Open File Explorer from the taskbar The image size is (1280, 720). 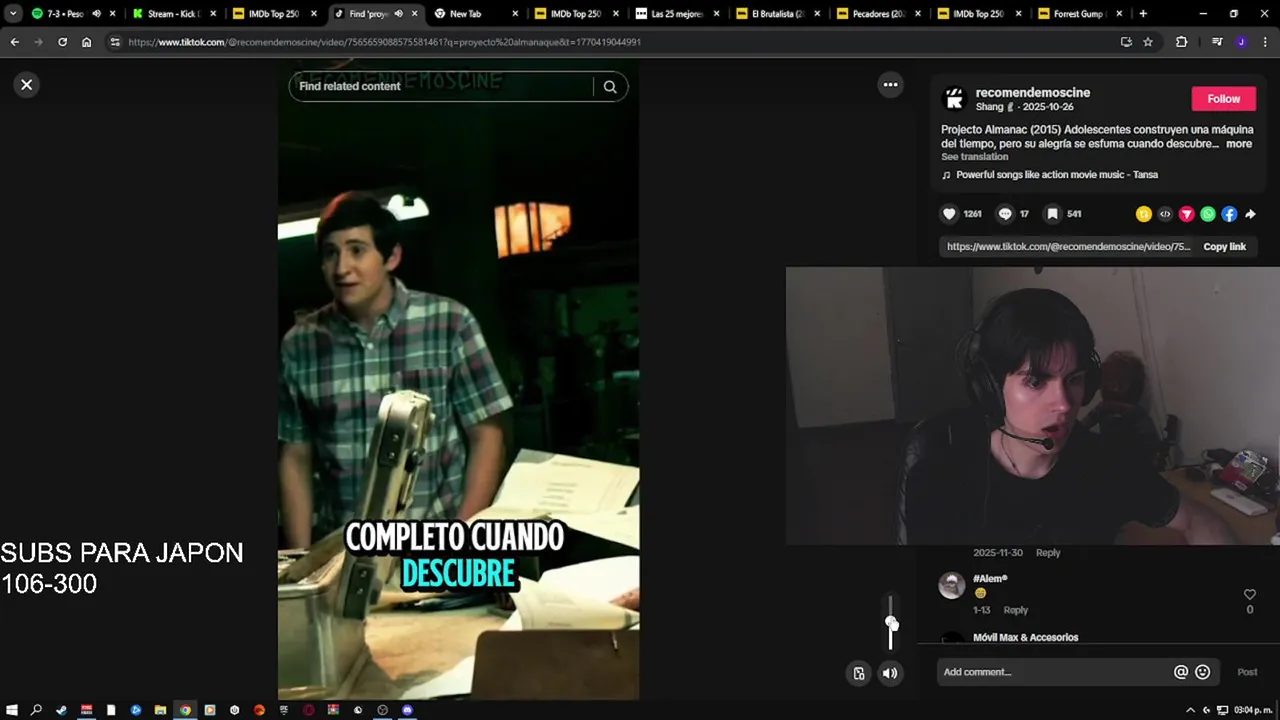click(160, 710)
